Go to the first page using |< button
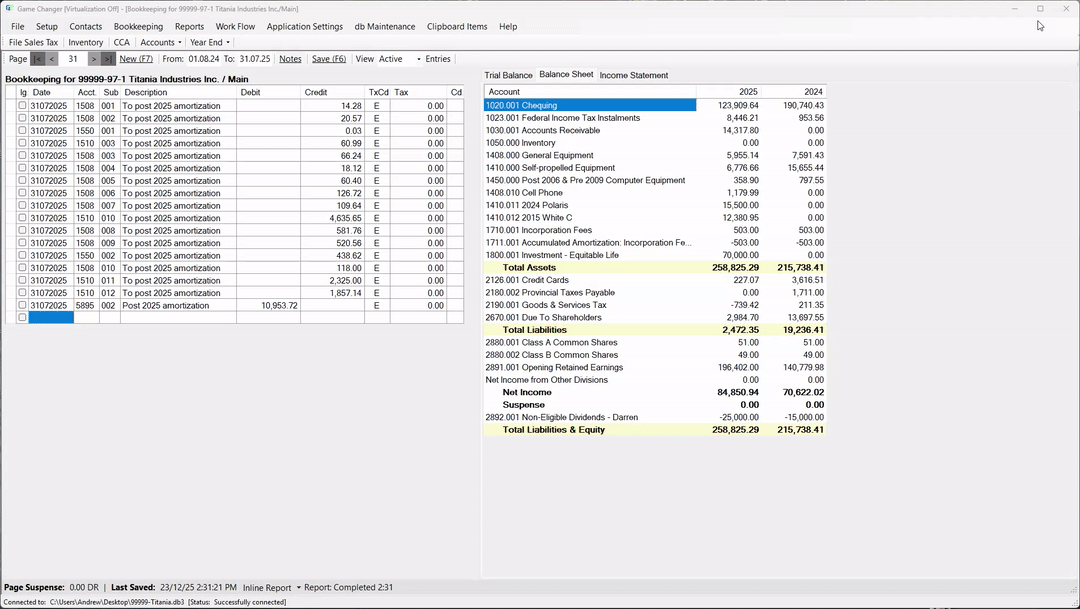 pyautogui.click(x=38, y=59)
